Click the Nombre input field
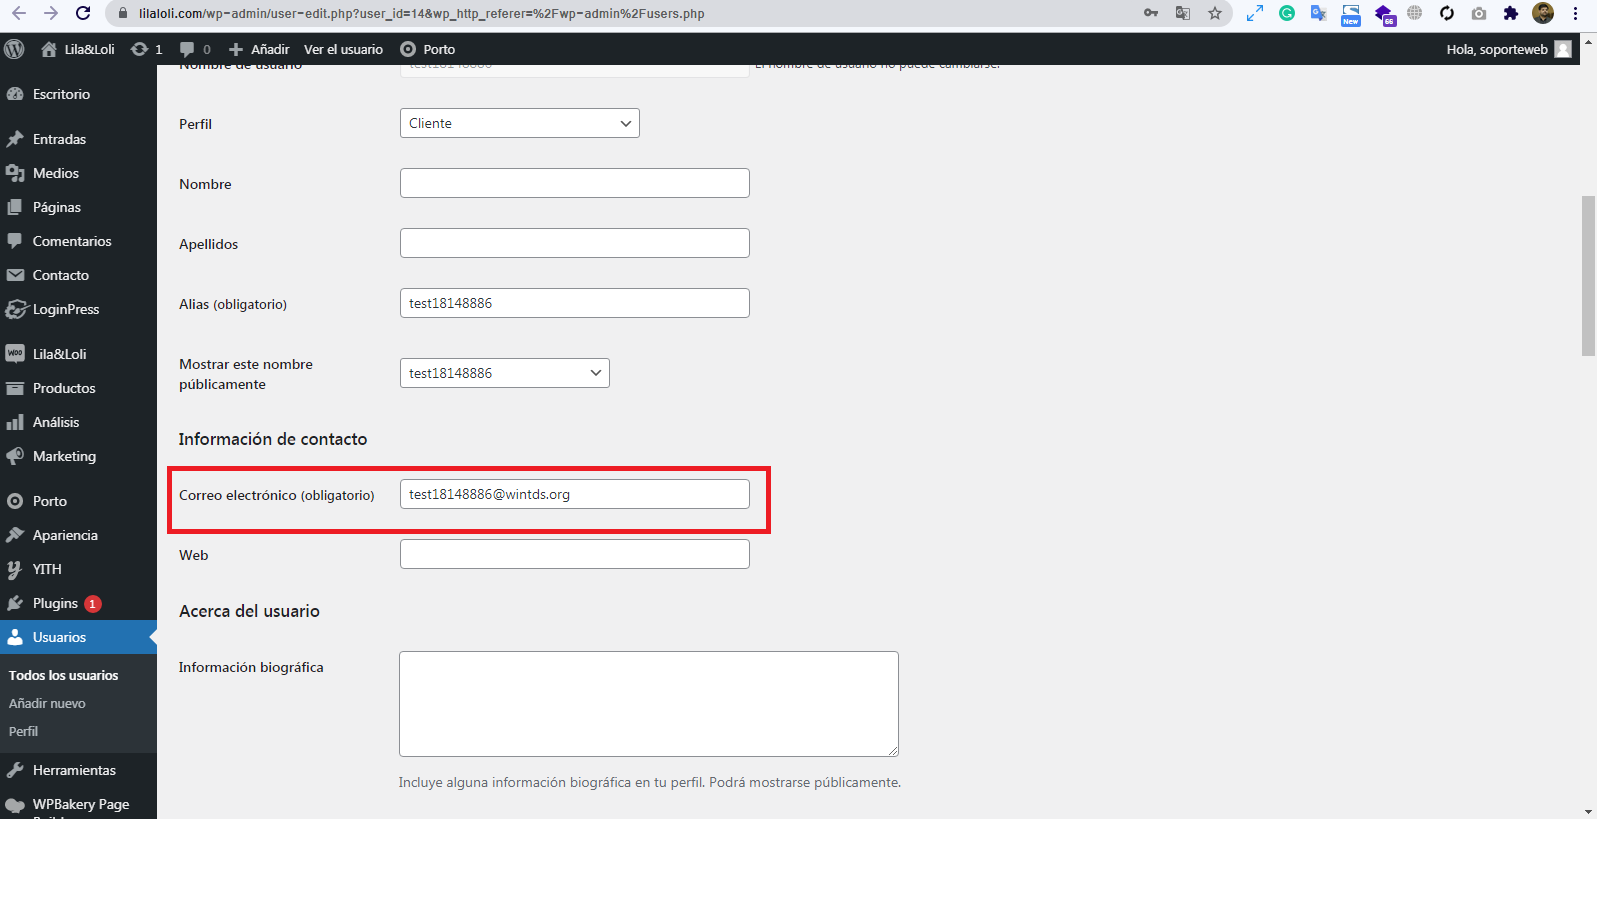Image resolution: width=1600 pixels, height=900 pixels. pos(574,183)
